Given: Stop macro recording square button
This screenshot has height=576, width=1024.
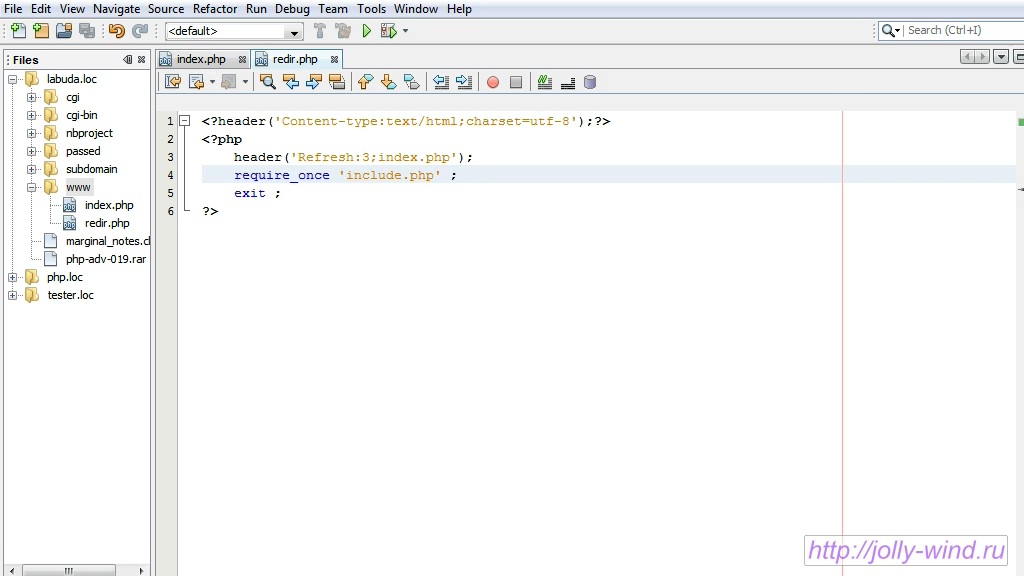Looking at the screenshot, I should click(516, 82).
